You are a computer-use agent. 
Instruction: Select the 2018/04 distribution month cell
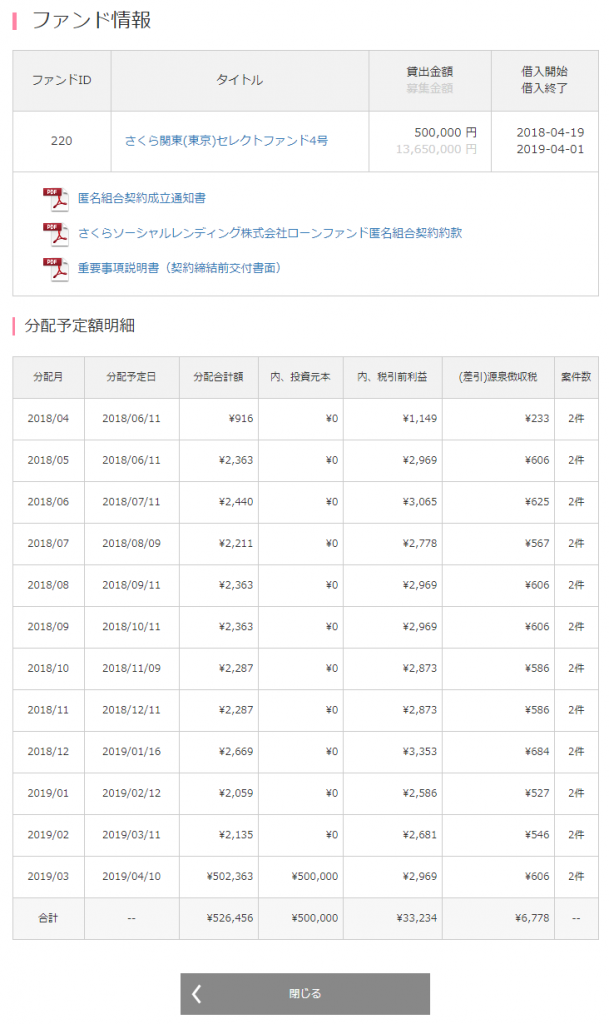(x=49, y=419)
